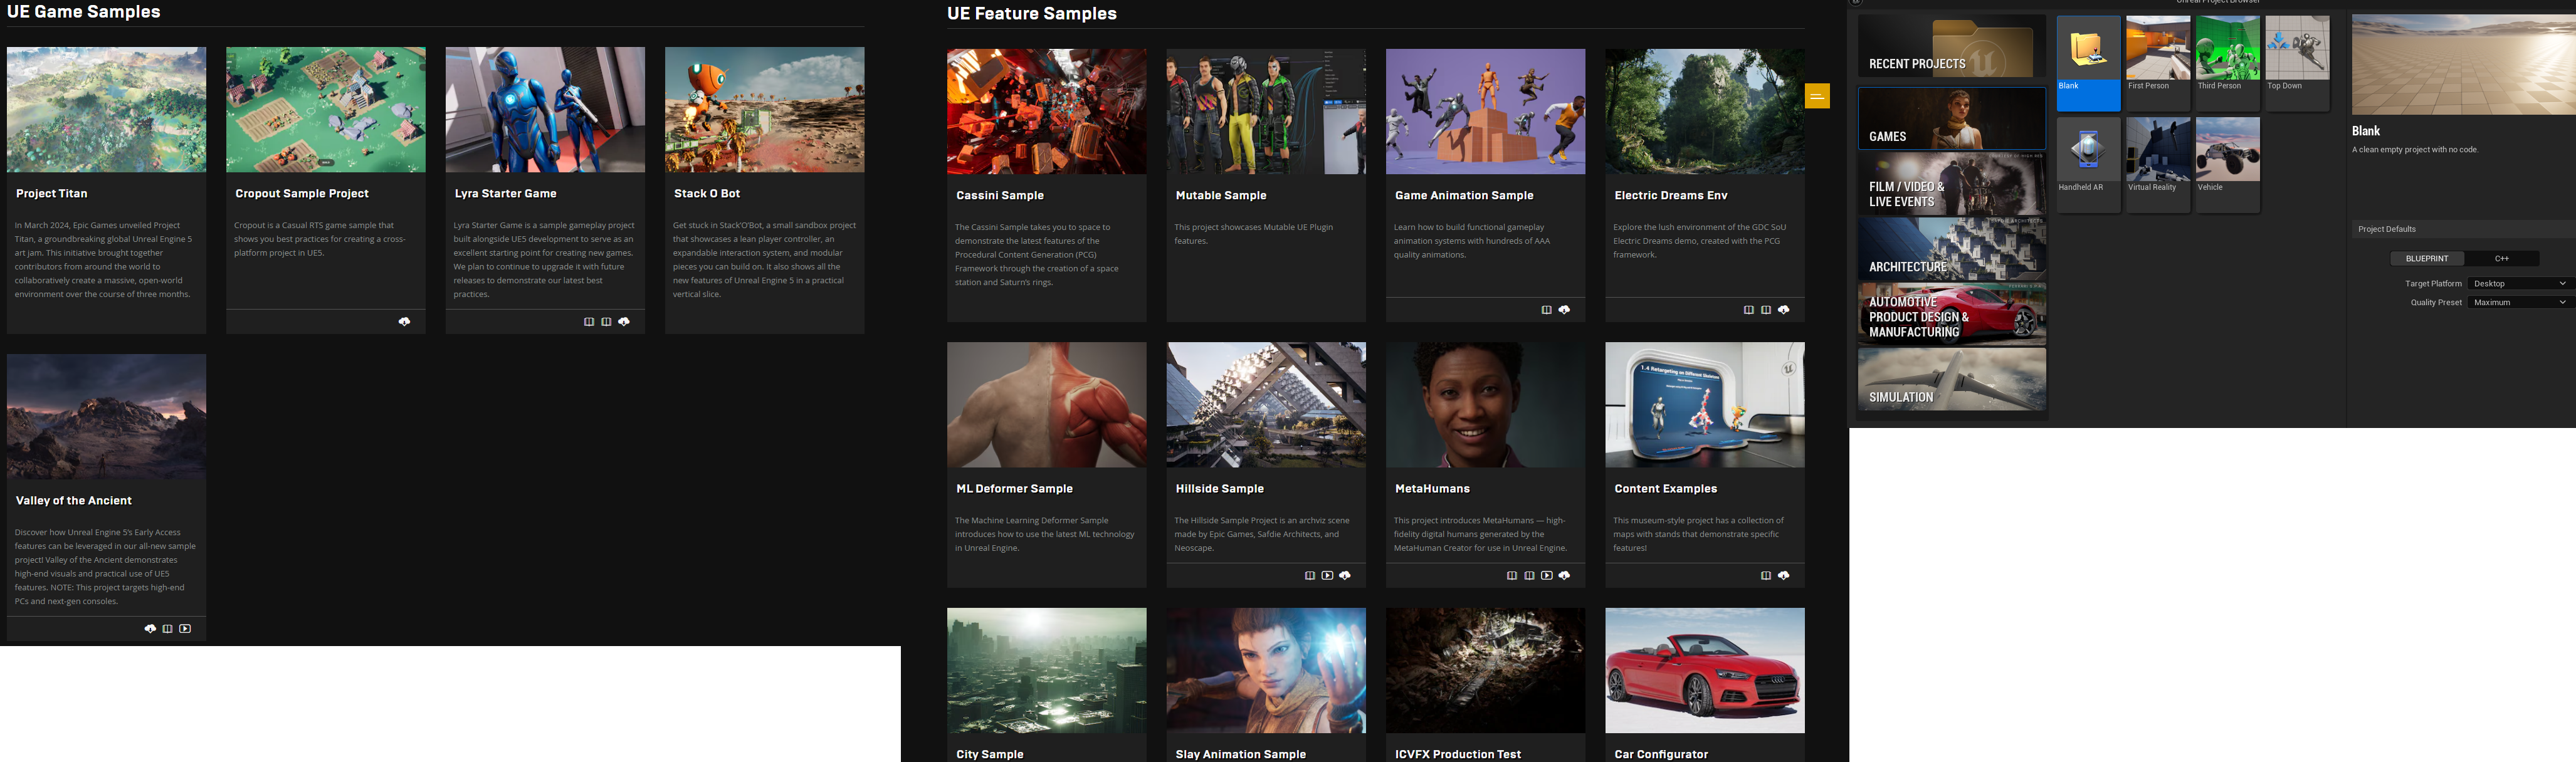The image size is (2576, 762).
Task: Open the Target Platform Desktop dropdown
Action: point(2517,283)
